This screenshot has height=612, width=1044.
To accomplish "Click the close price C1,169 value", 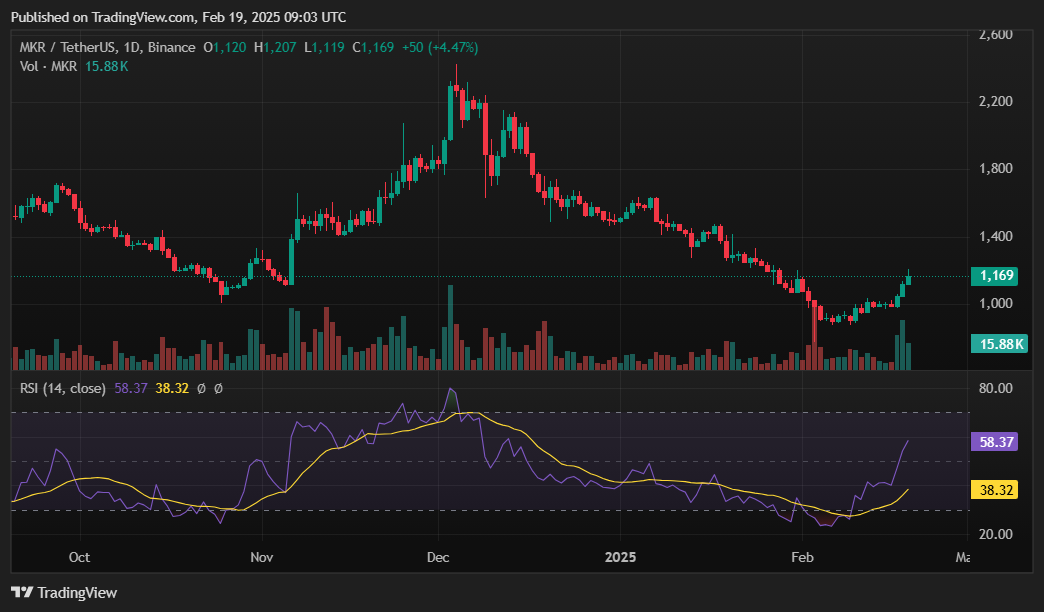I will [373, 47].
